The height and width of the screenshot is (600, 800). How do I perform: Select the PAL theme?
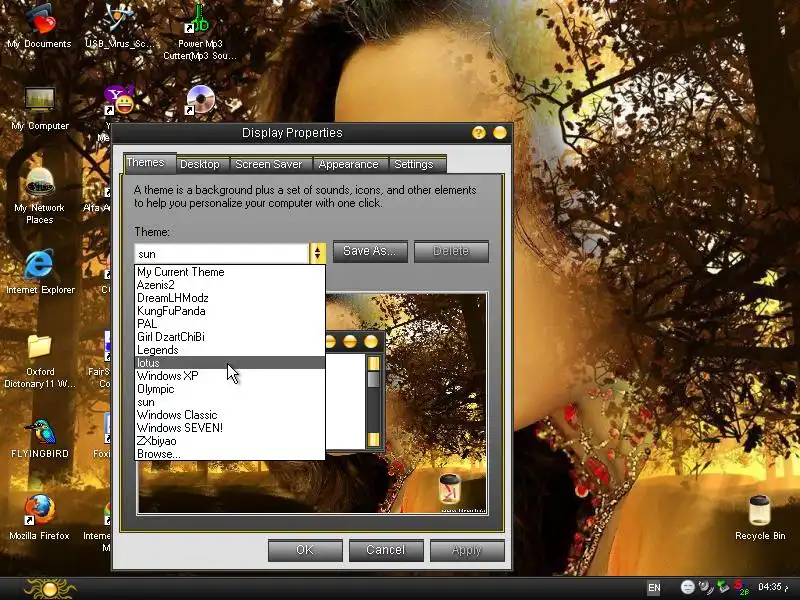point(230,324)
